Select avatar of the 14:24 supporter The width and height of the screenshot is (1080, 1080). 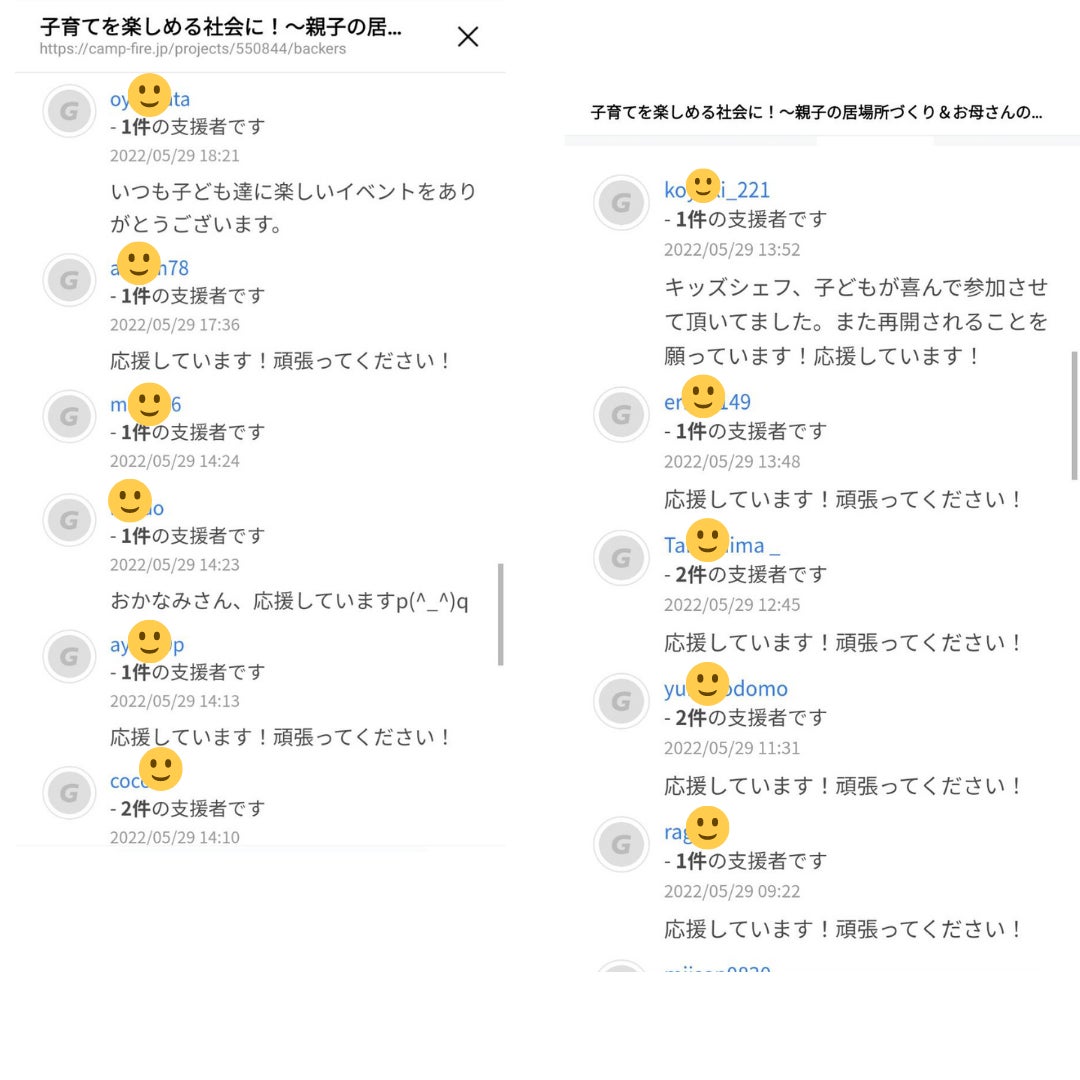click(x=69, y=417)
